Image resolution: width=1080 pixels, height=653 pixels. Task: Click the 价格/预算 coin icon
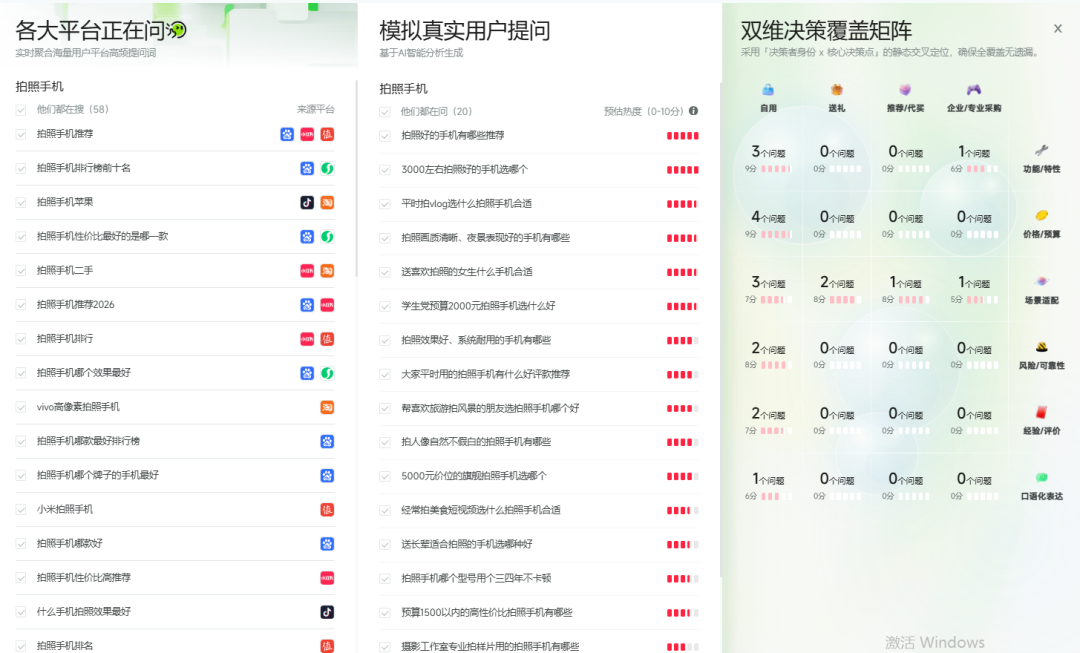tap(1041, 216)
